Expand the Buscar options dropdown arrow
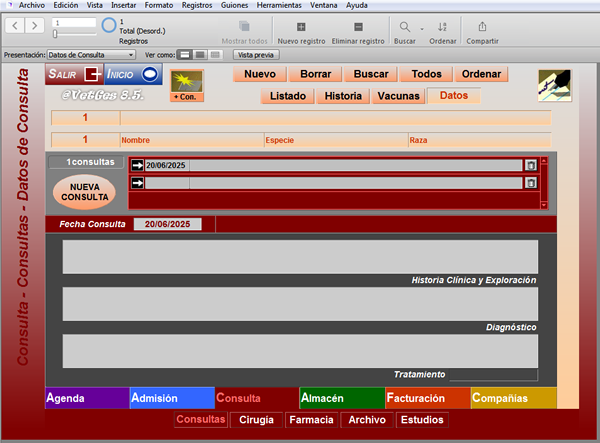The height and width of the screenshot is (443, 600). 422,29
